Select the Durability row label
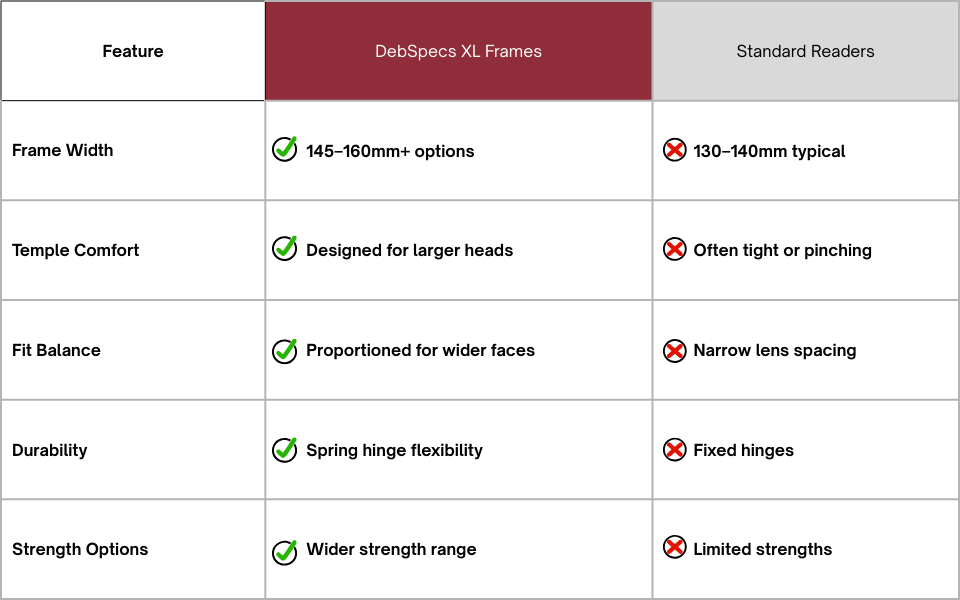960x600 pixels. pyautogui.click(x=50, y=450)
